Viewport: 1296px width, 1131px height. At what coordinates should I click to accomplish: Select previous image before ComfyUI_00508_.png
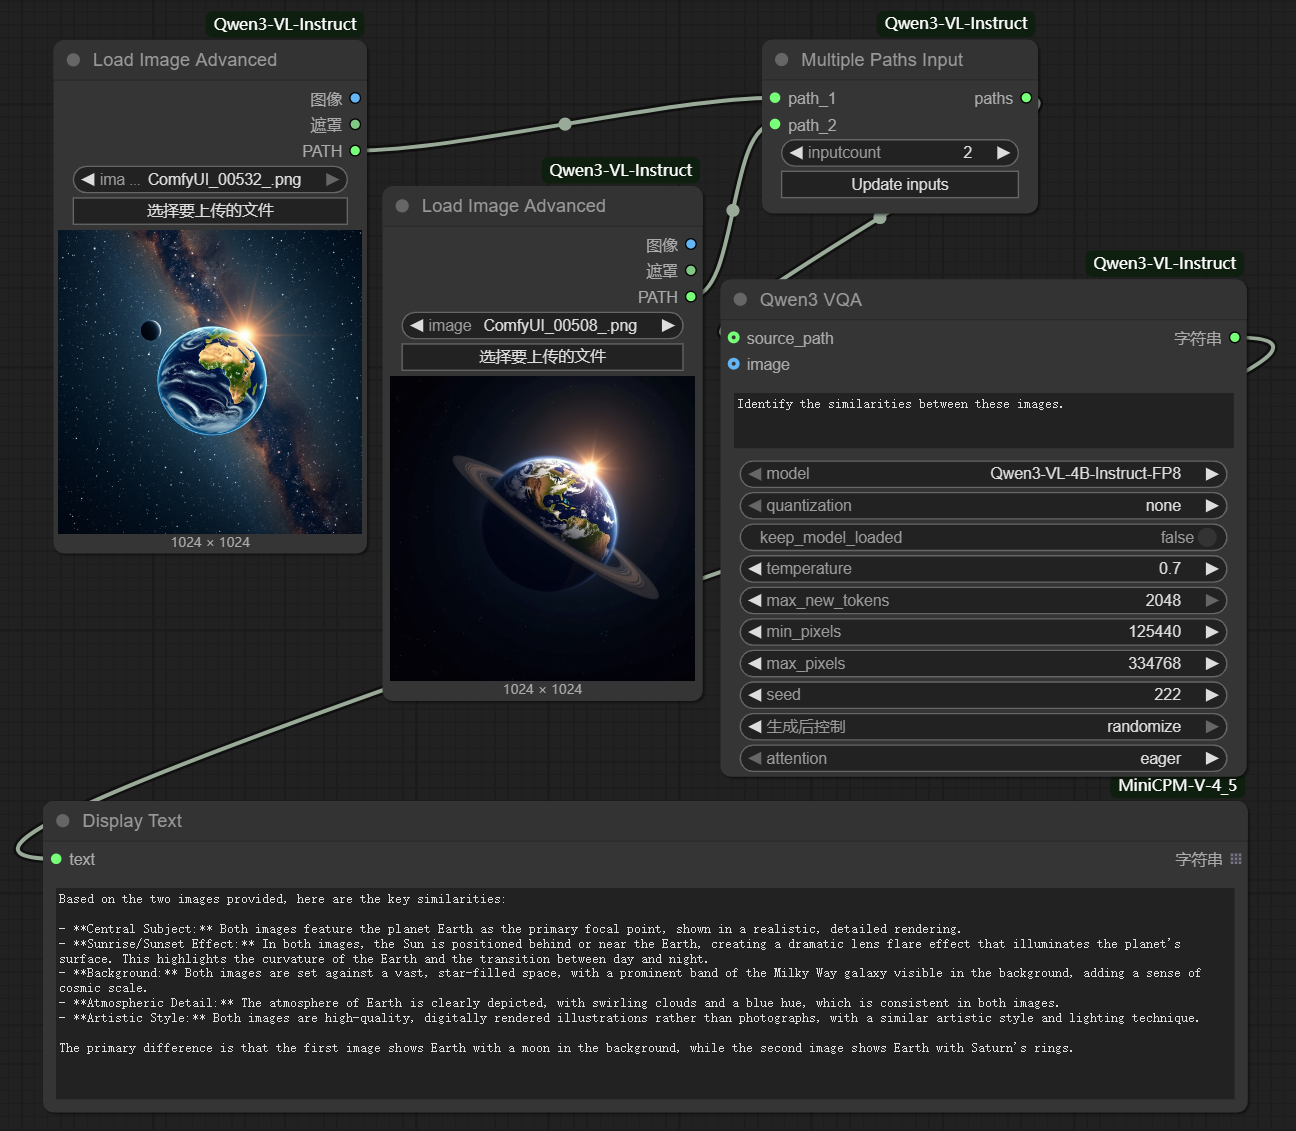(x=416, y=325)
